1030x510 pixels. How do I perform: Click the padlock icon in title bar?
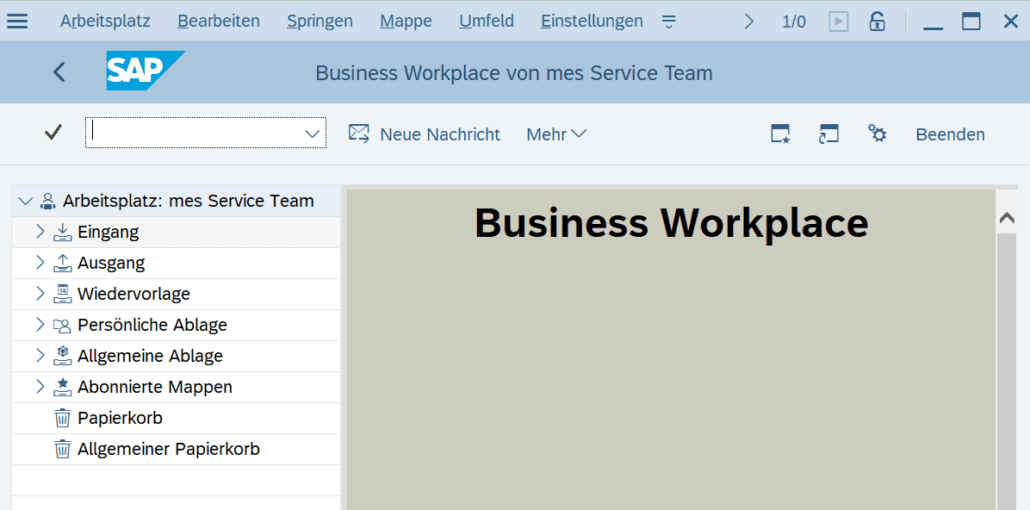pos(877,21)
